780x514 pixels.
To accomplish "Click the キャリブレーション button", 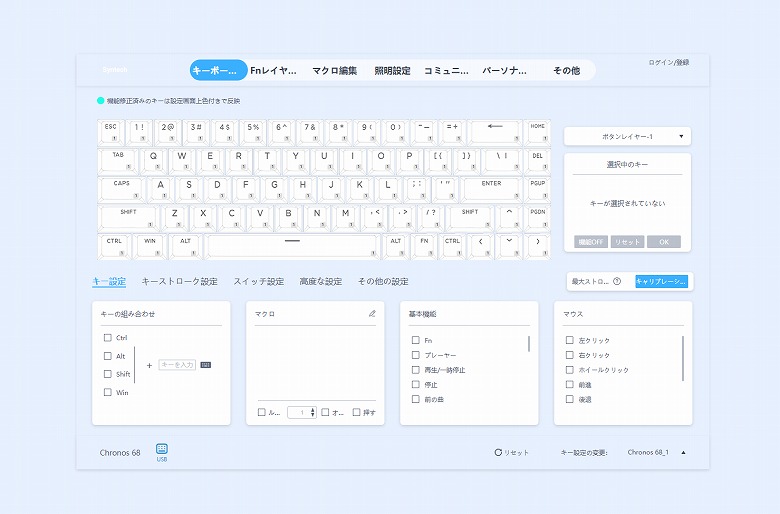I will coord(662,281).
